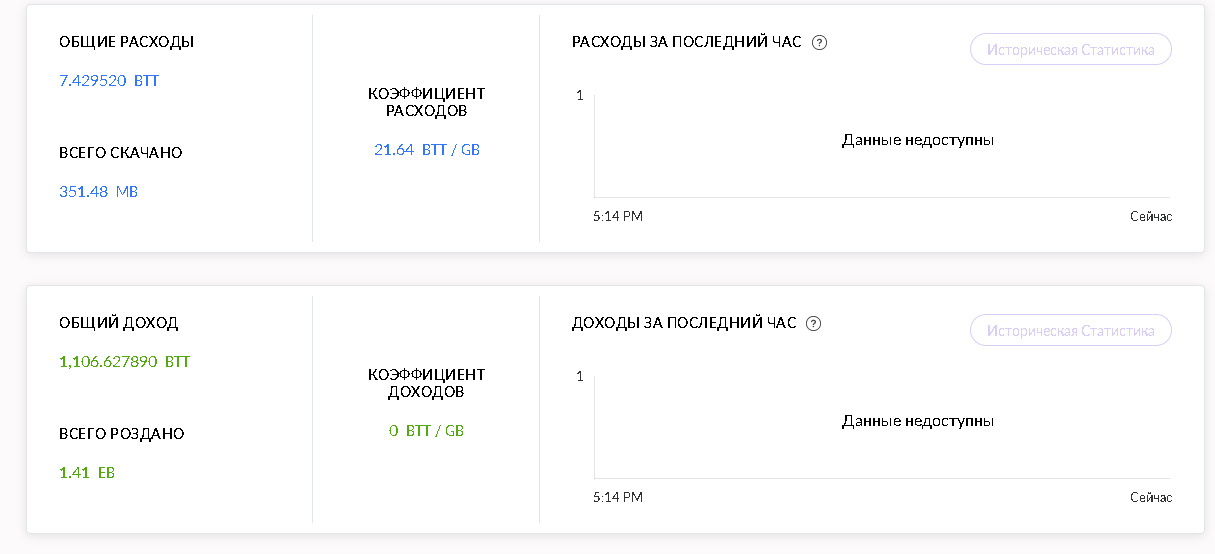The height and width of the screenshot is (554, 1215).
Task: Click help icon beside Расходы за последний час
Action: (x=819, y=42)
